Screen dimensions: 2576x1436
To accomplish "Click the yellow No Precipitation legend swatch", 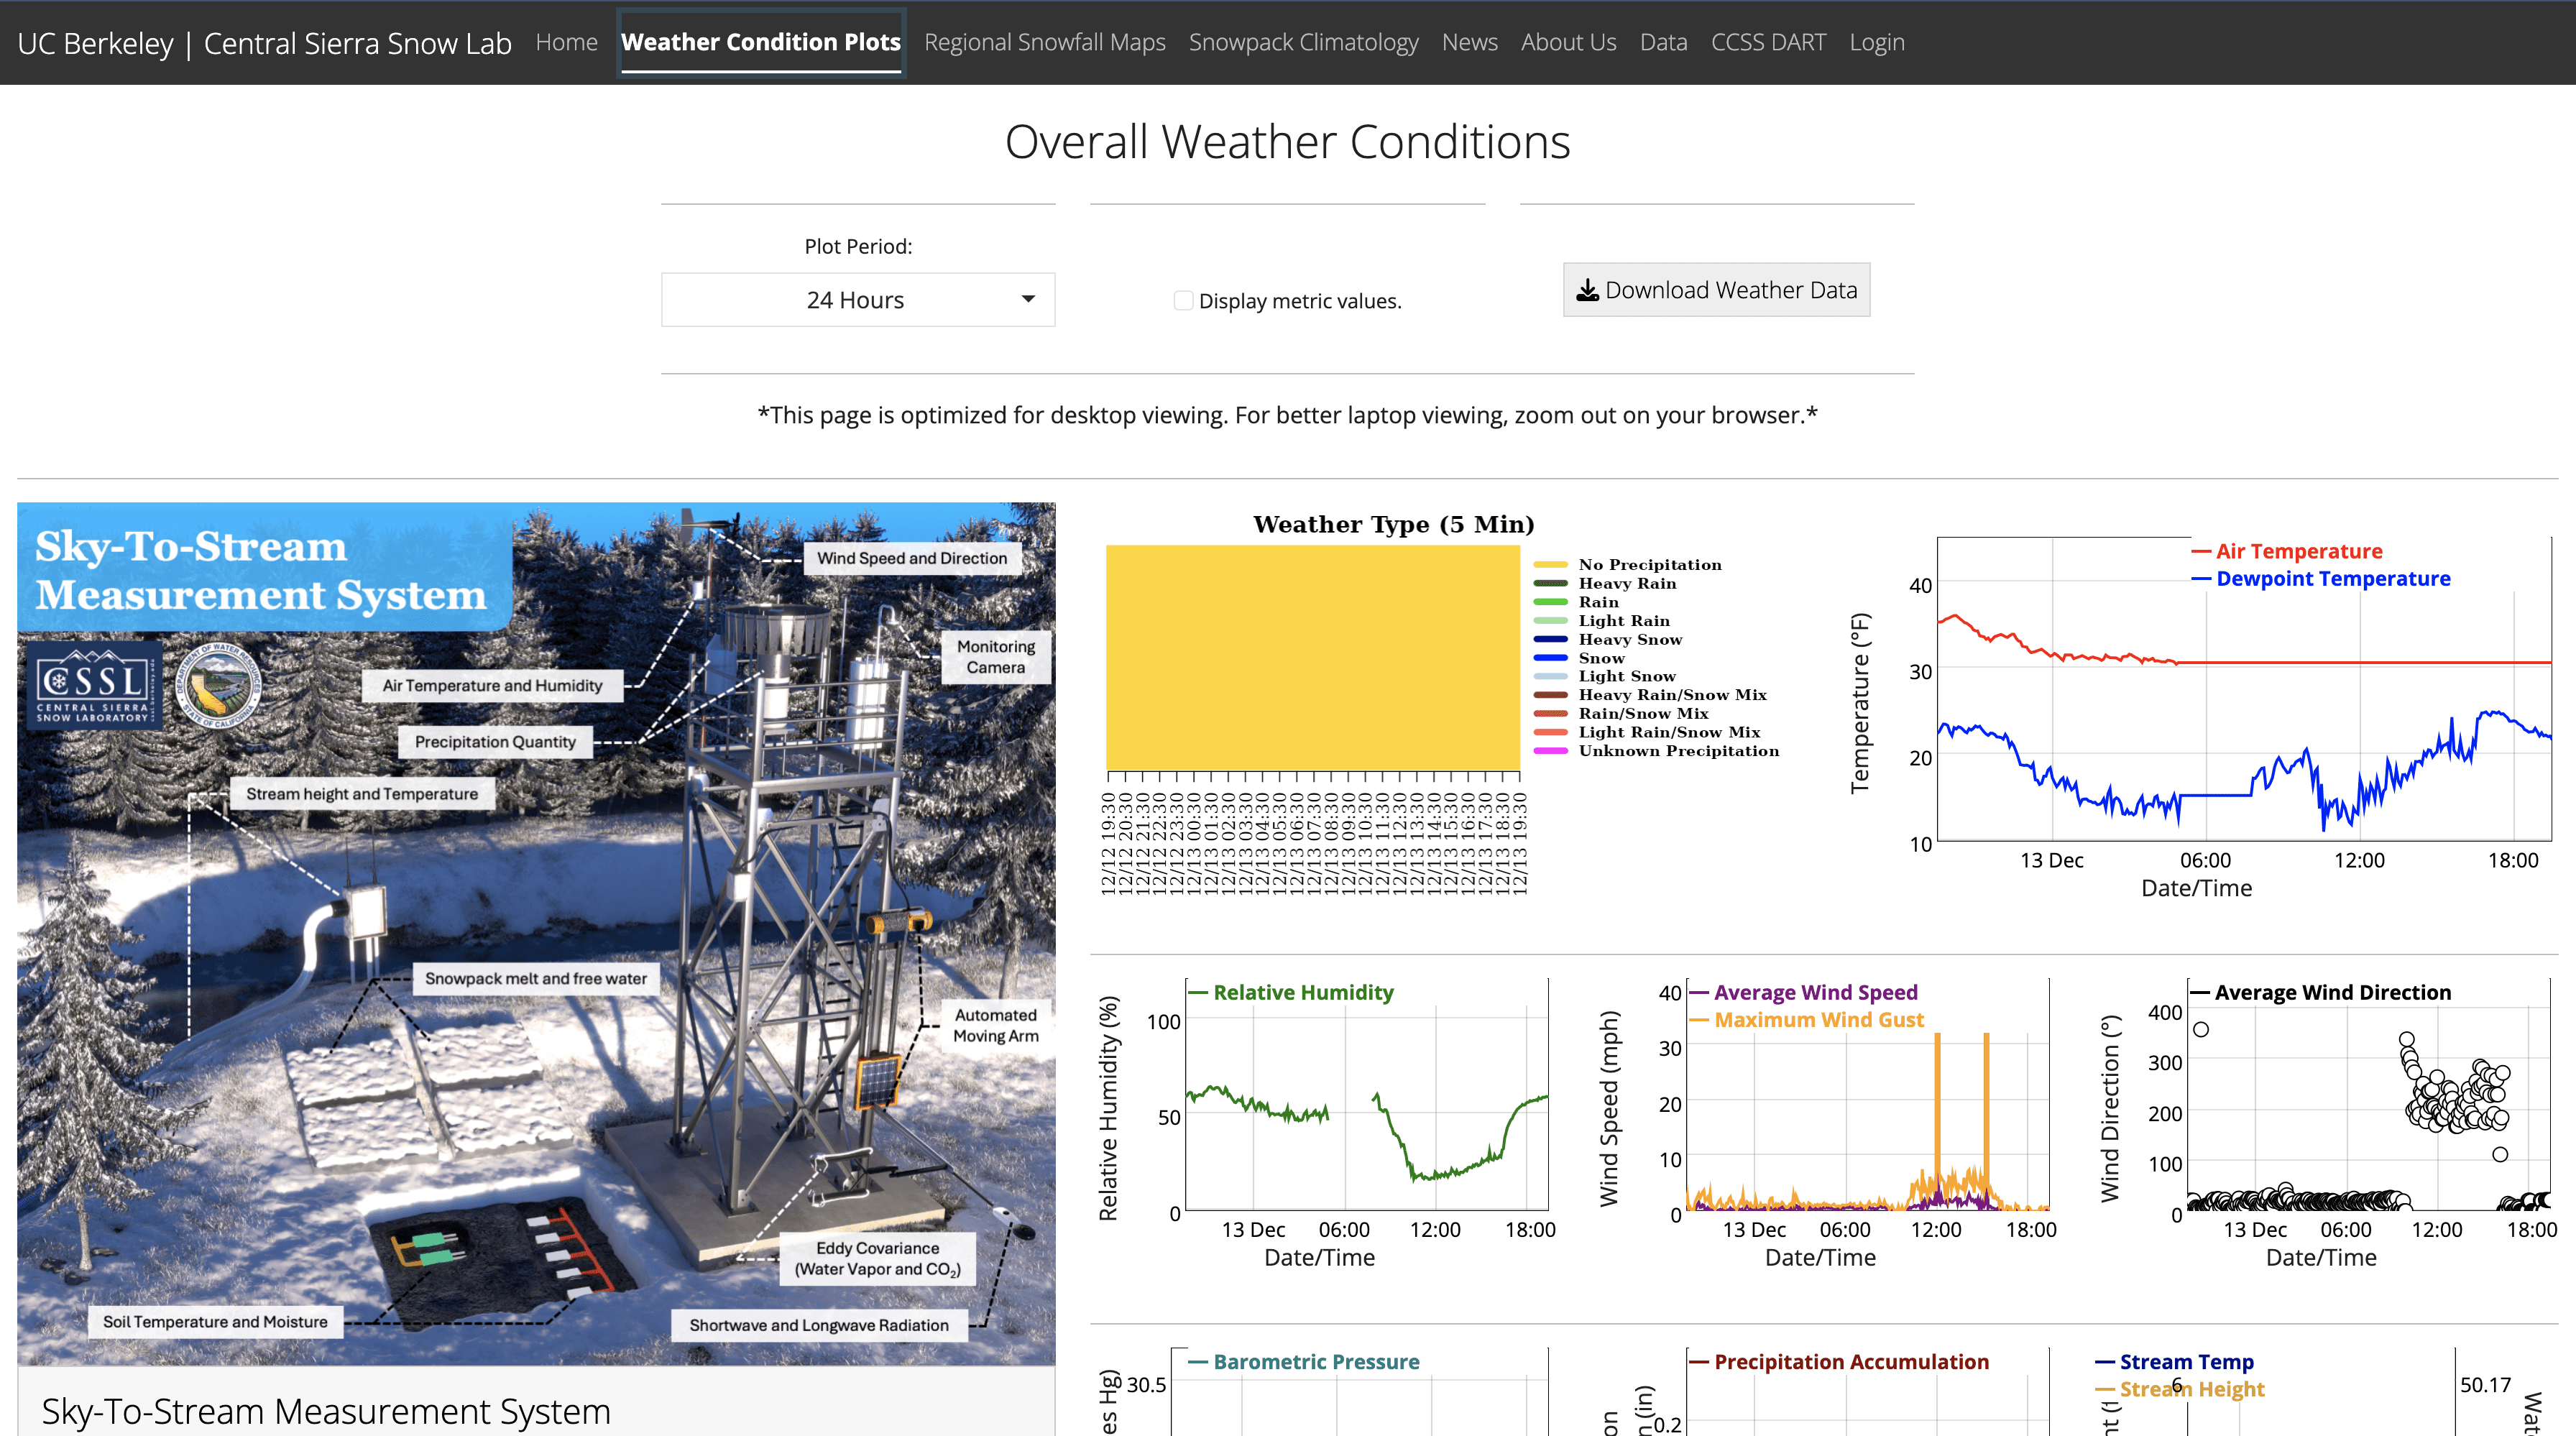I will coord(1550,565).
